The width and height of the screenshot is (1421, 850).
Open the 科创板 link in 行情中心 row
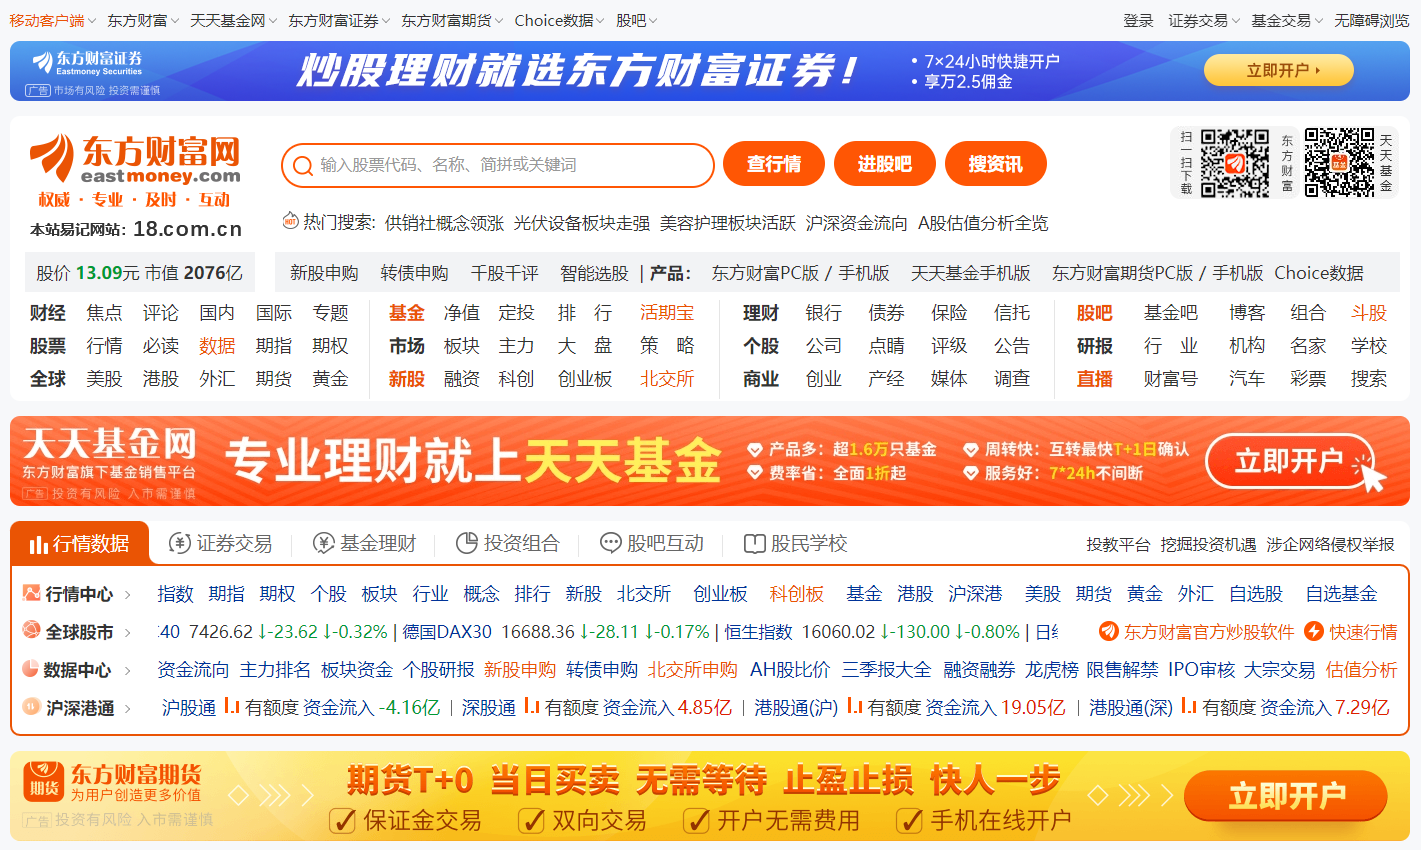[797, 594]
